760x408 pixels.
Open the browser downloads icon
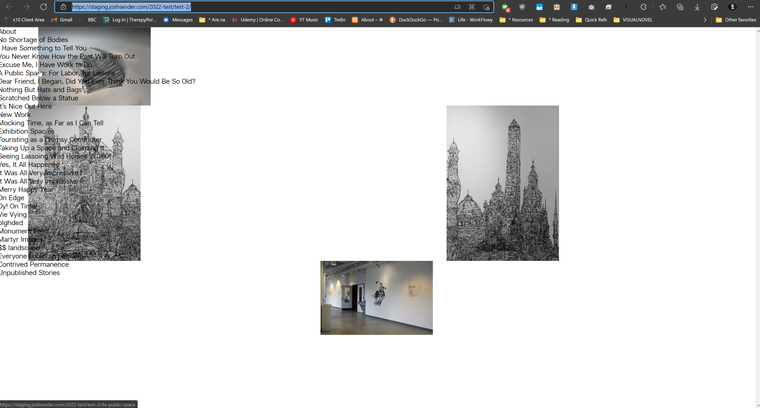click(698, 6)
